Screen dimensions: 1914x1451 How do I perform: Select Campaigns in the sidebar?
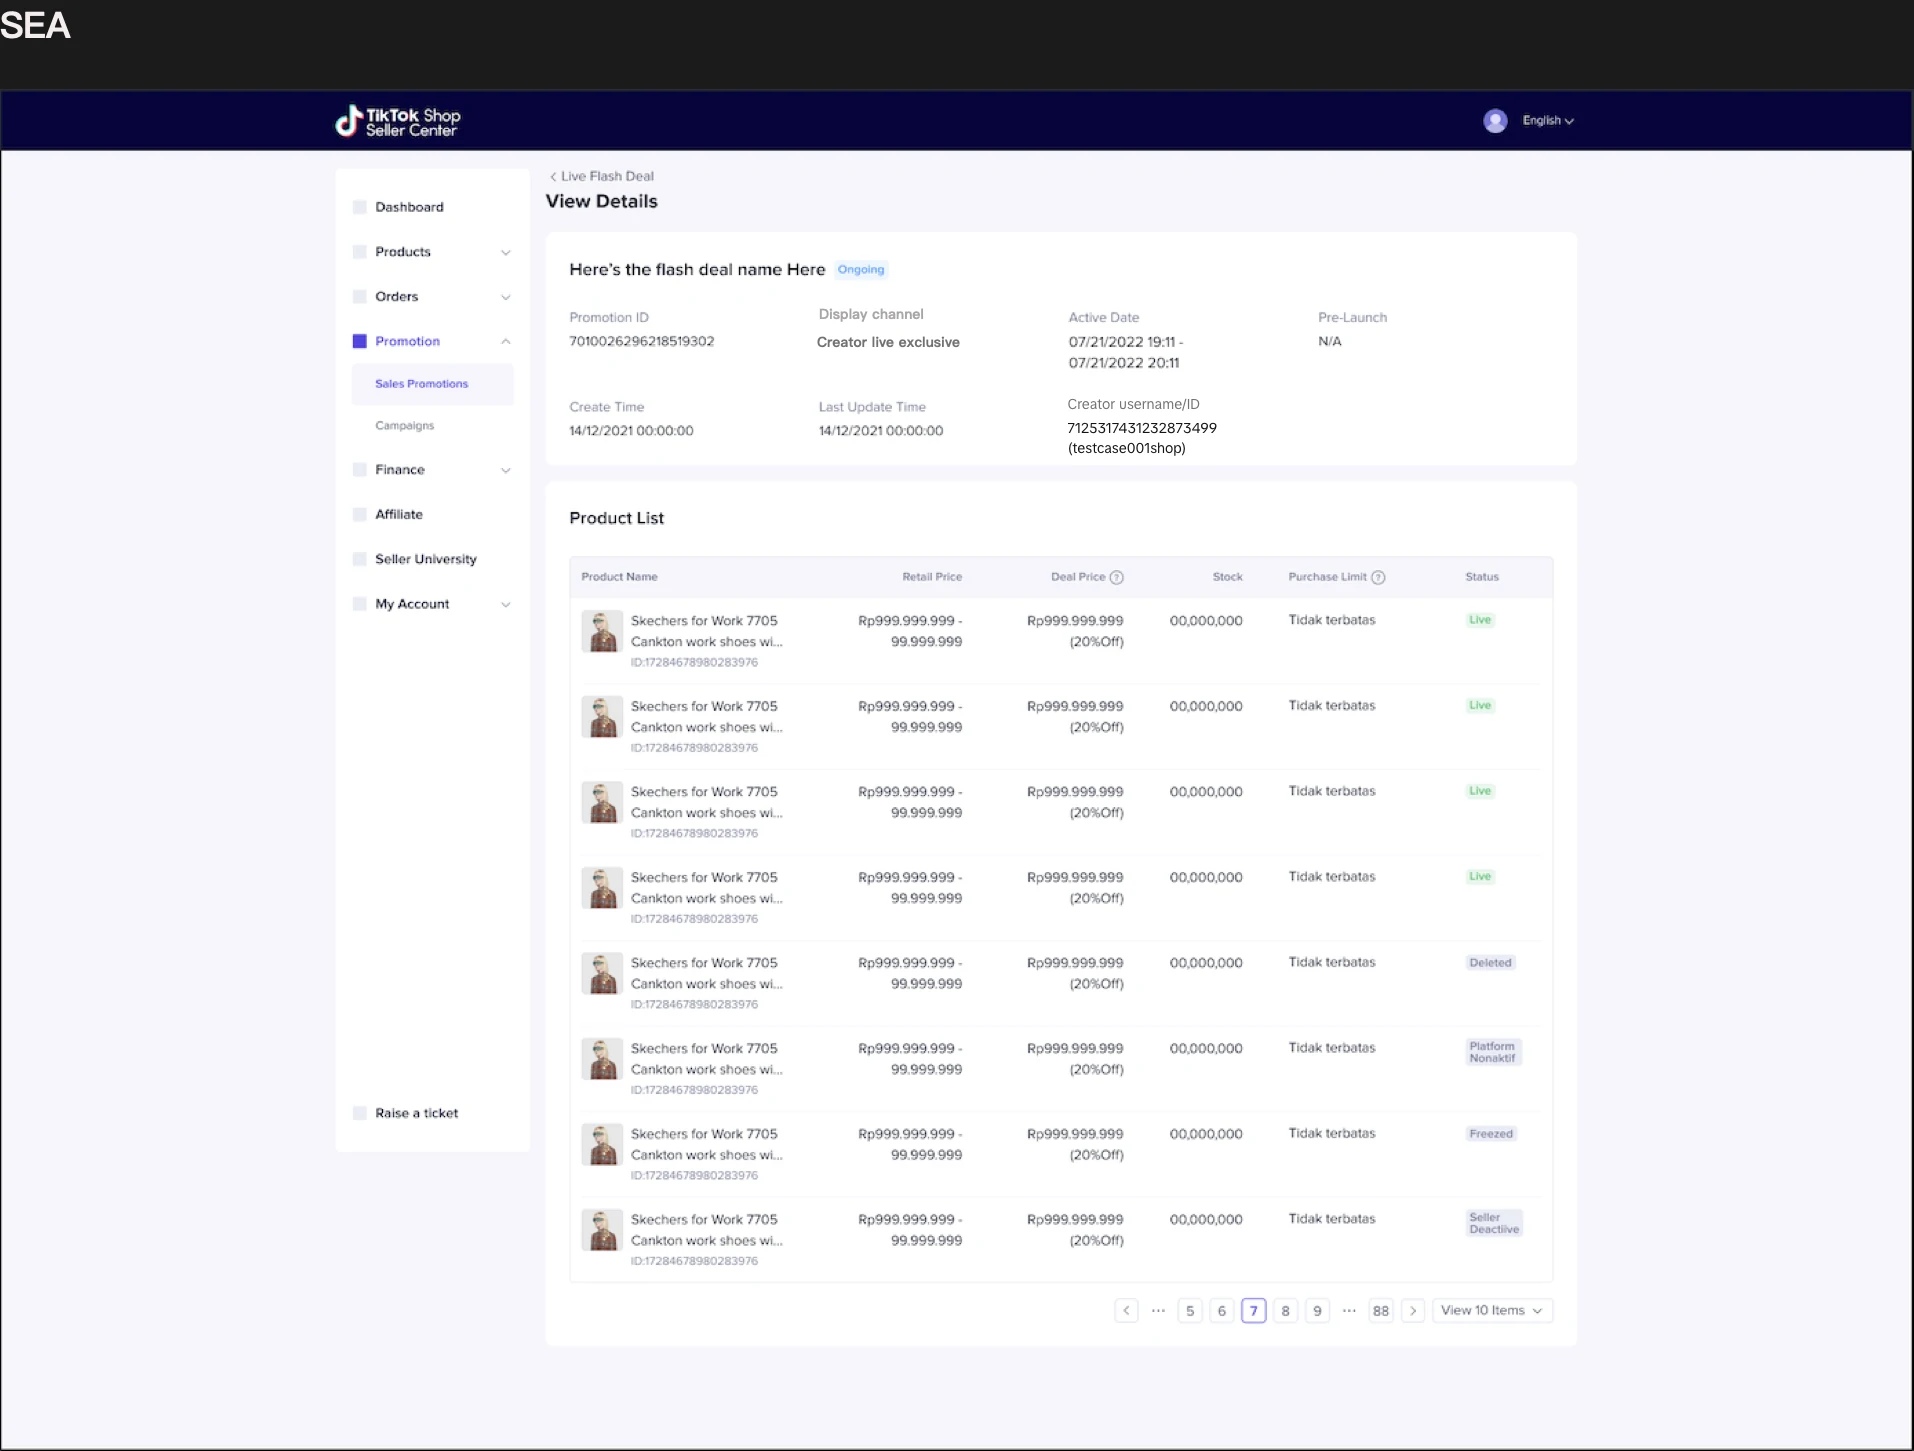[x=405, y=426]
